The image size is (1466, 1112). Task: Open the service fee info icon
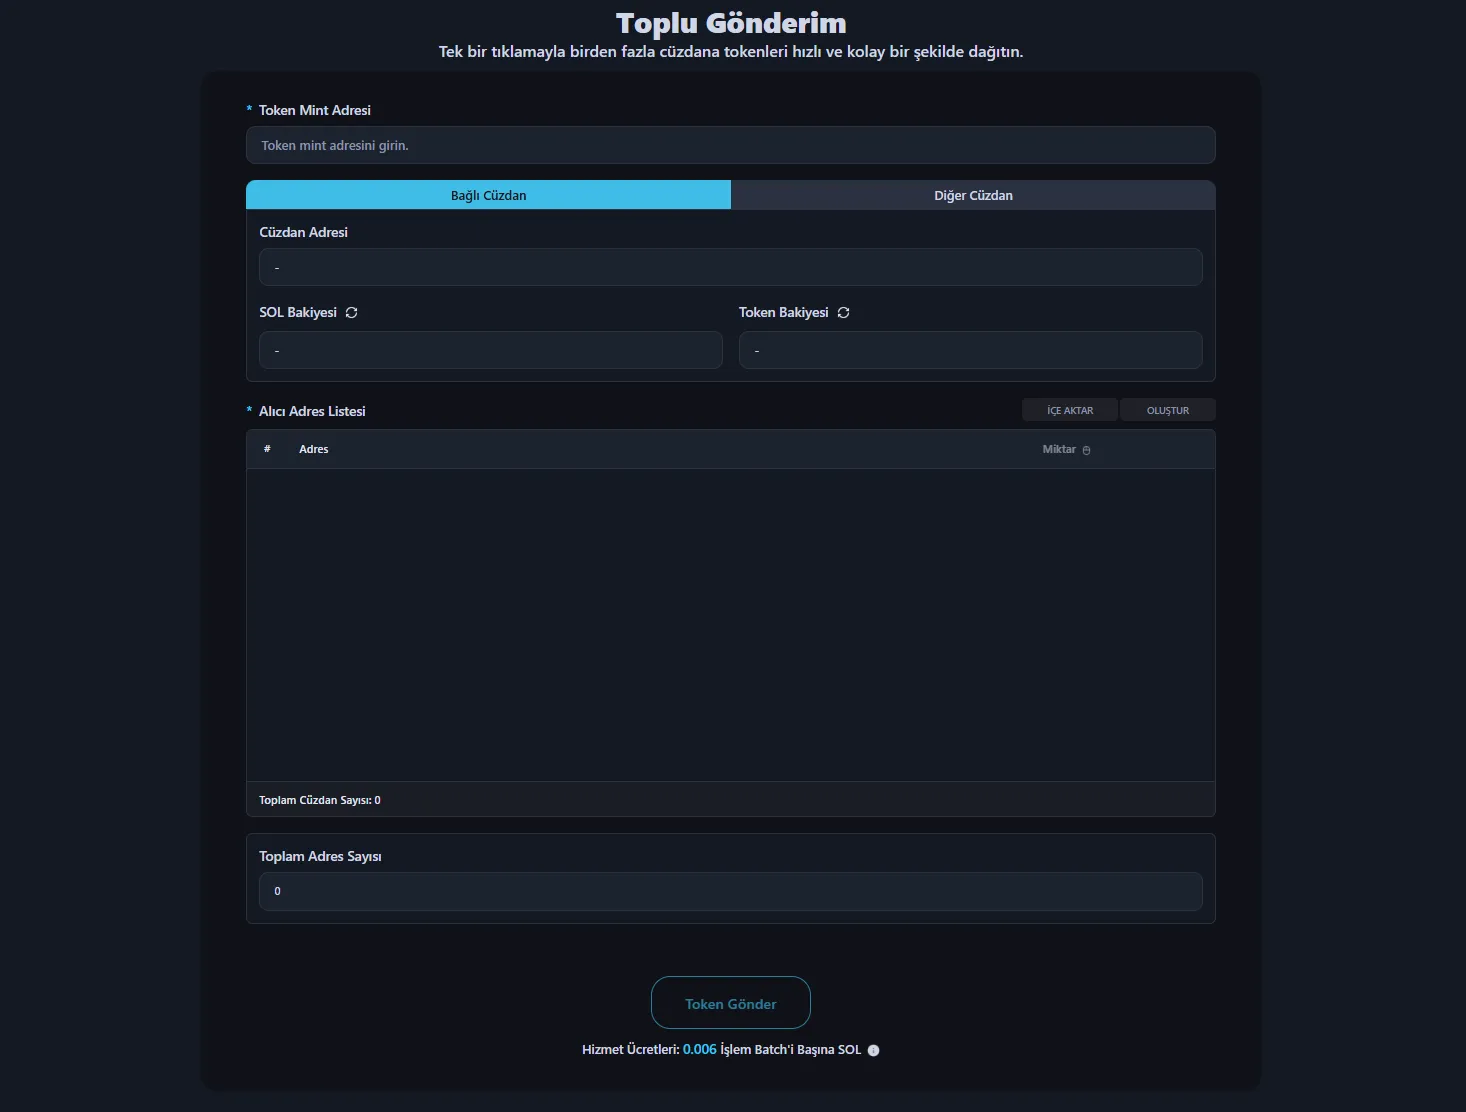873,1050
